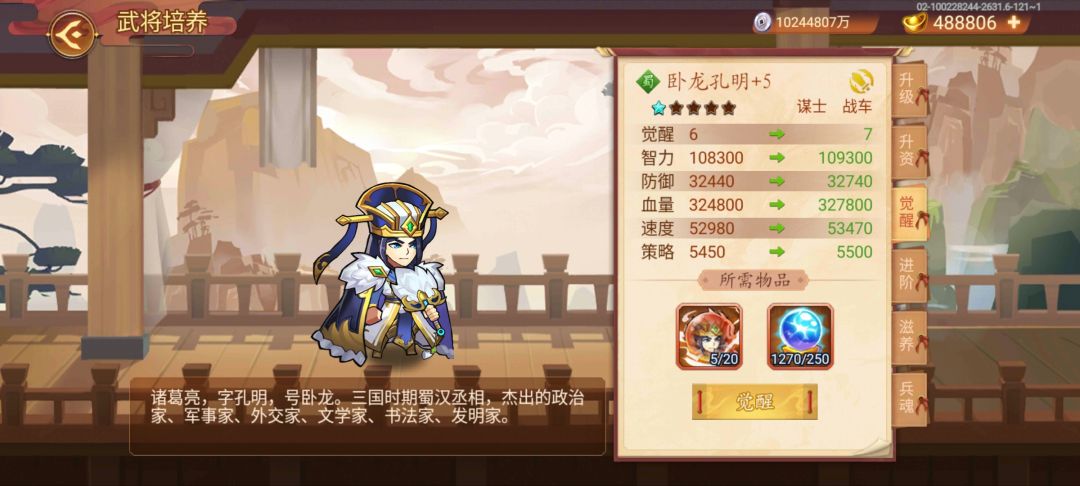The height and width of the screenshot is (486, 1080).
Task: Click the 觉醒 awaken button
Action: tap(755, 401)
